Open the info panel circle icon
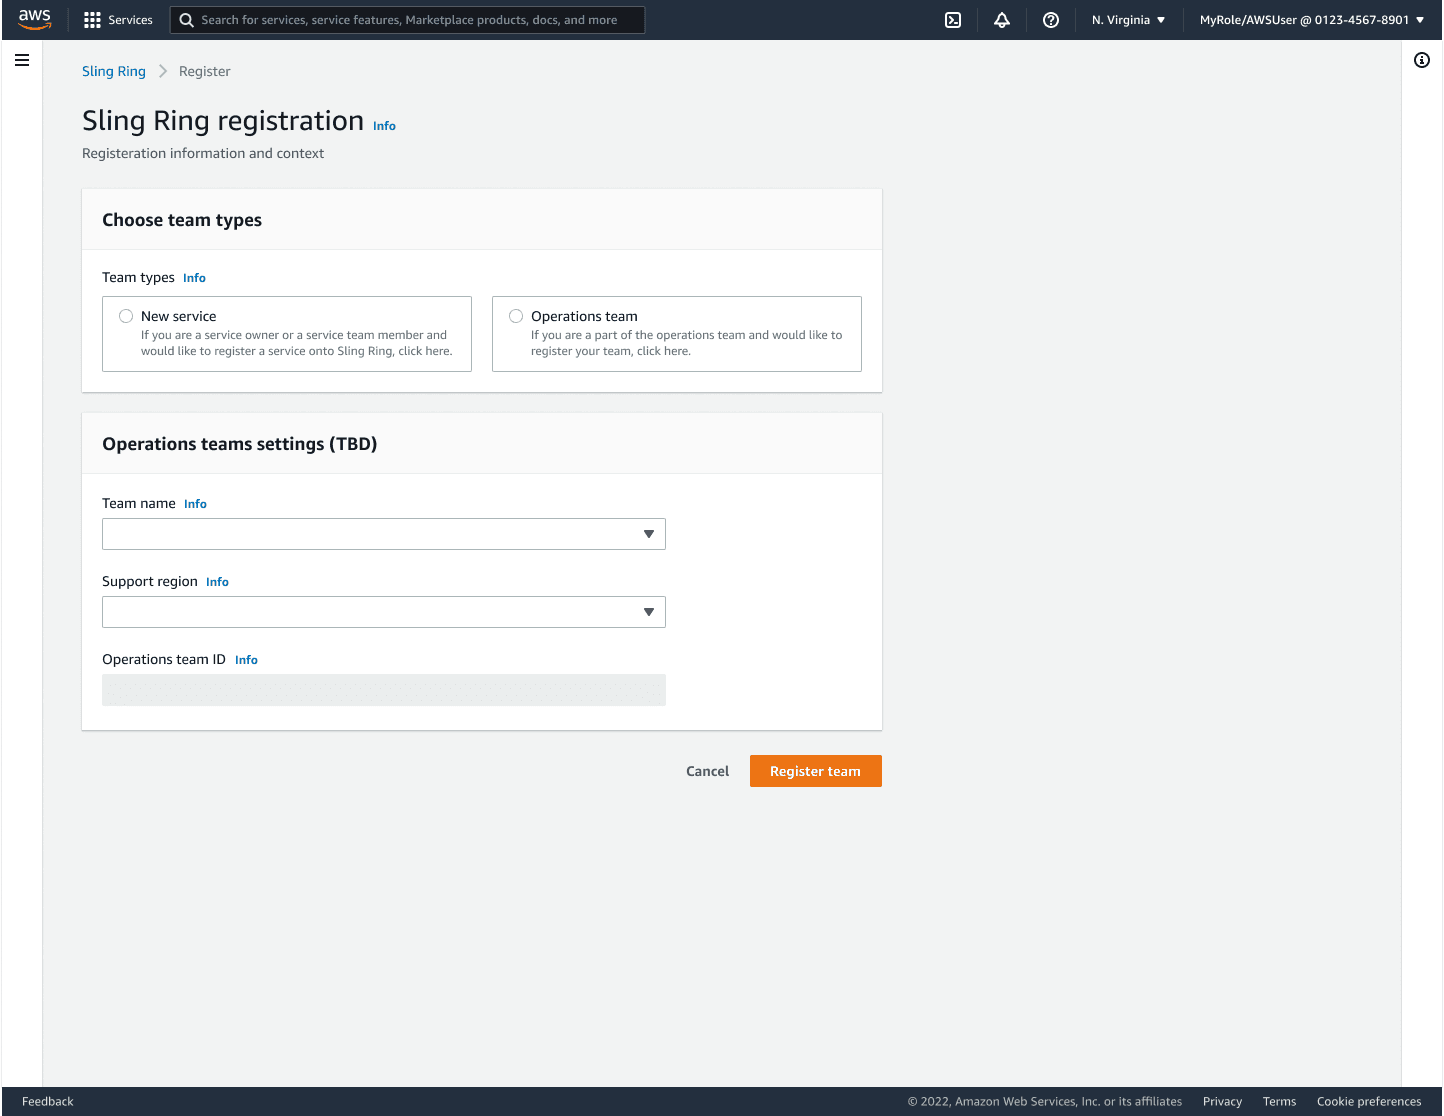 tap(1422, 60)
